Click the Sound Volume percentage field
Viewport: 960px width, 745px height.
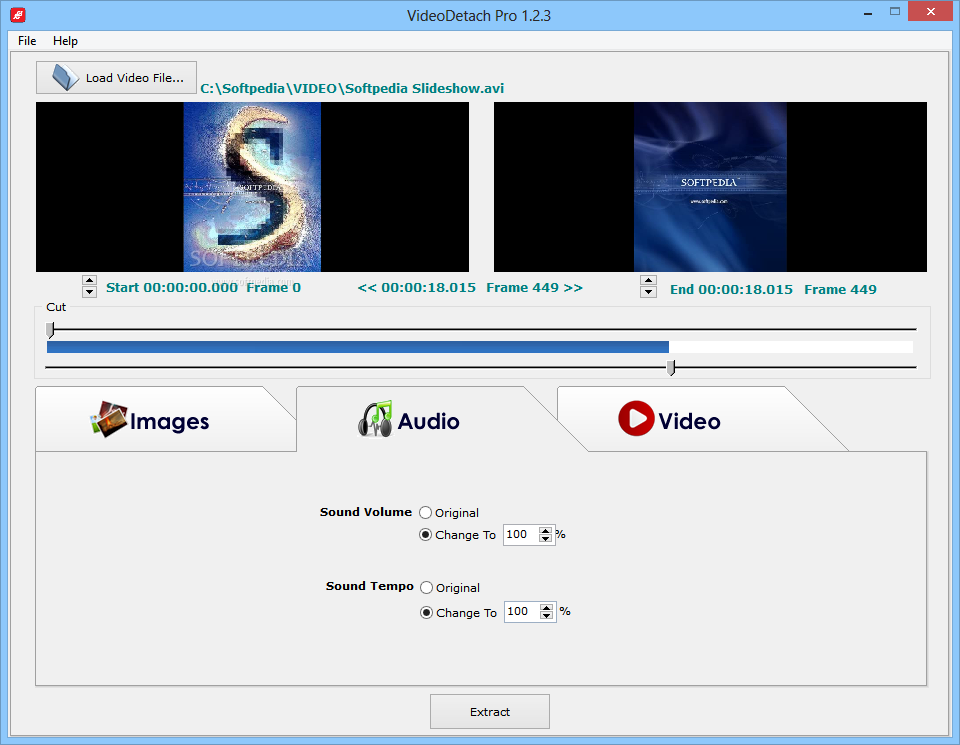tap(521, 534)
